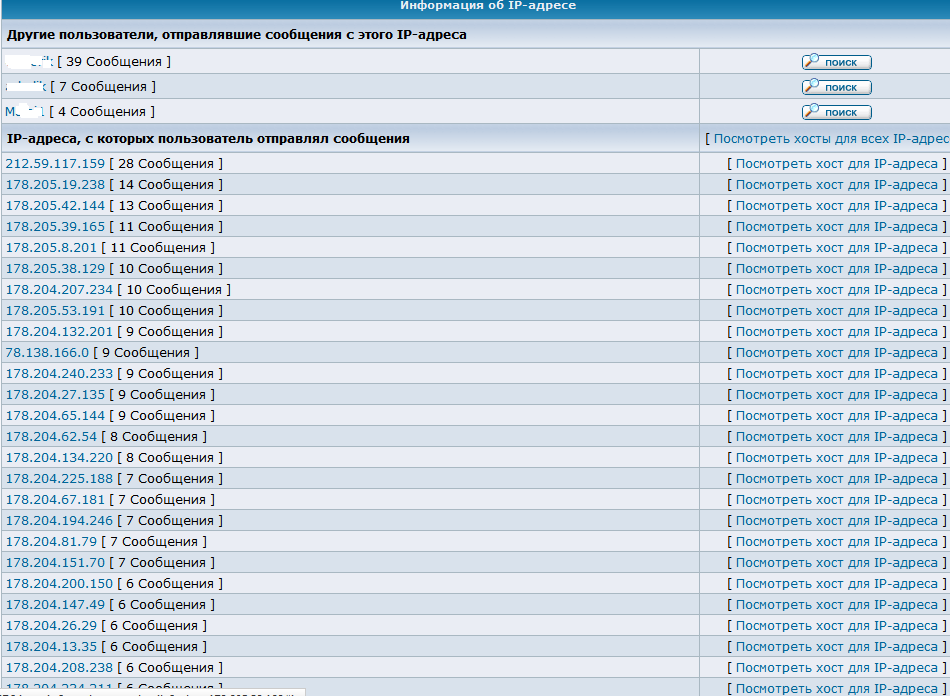This screenshot has width=950, height=696.
Task: Open IP address 178.204.225.188
Action: pyautogui.click(x=59, y=479)
